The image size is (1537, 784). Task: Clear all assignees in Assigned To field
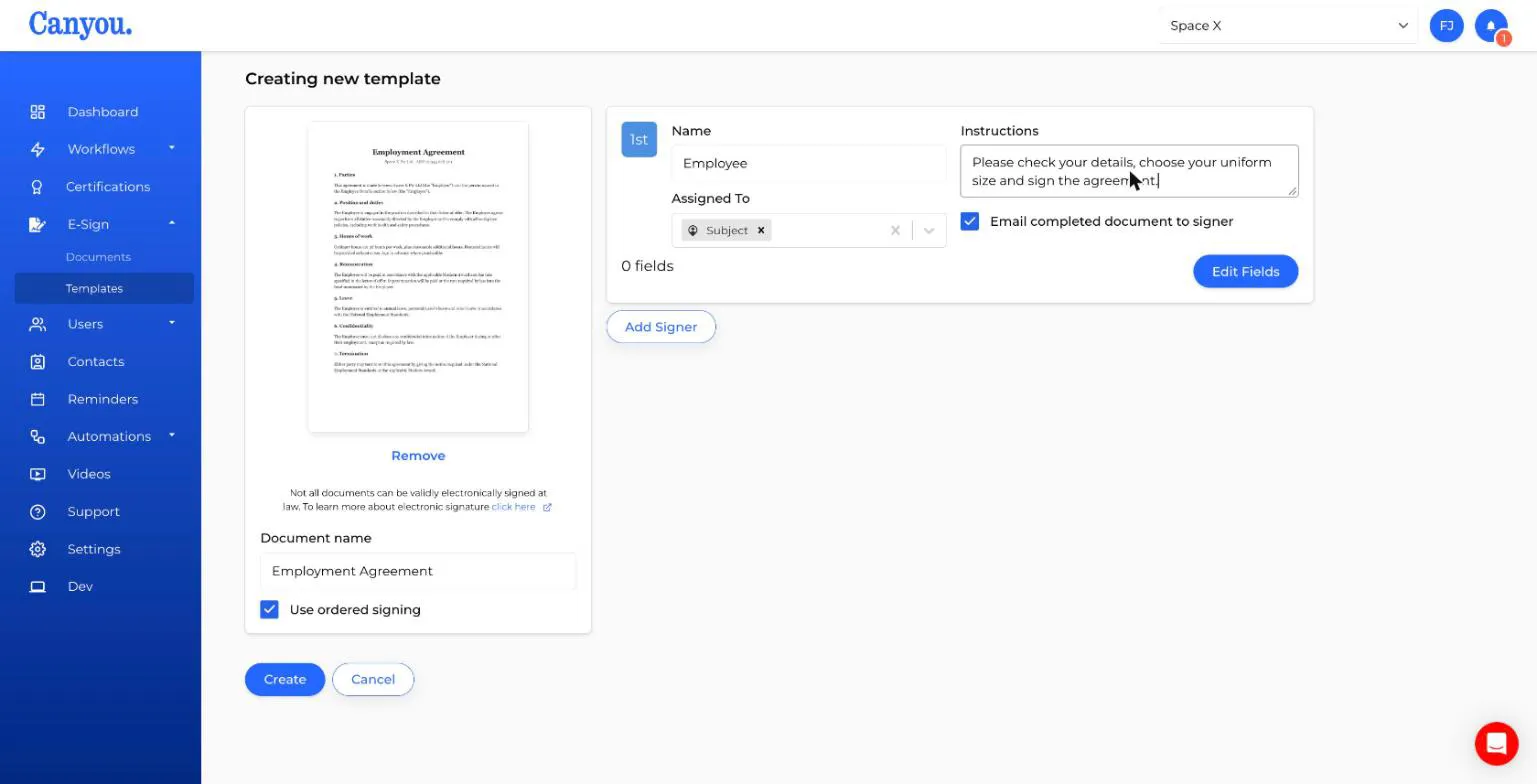pyautogui.click(x=895, y=231)
